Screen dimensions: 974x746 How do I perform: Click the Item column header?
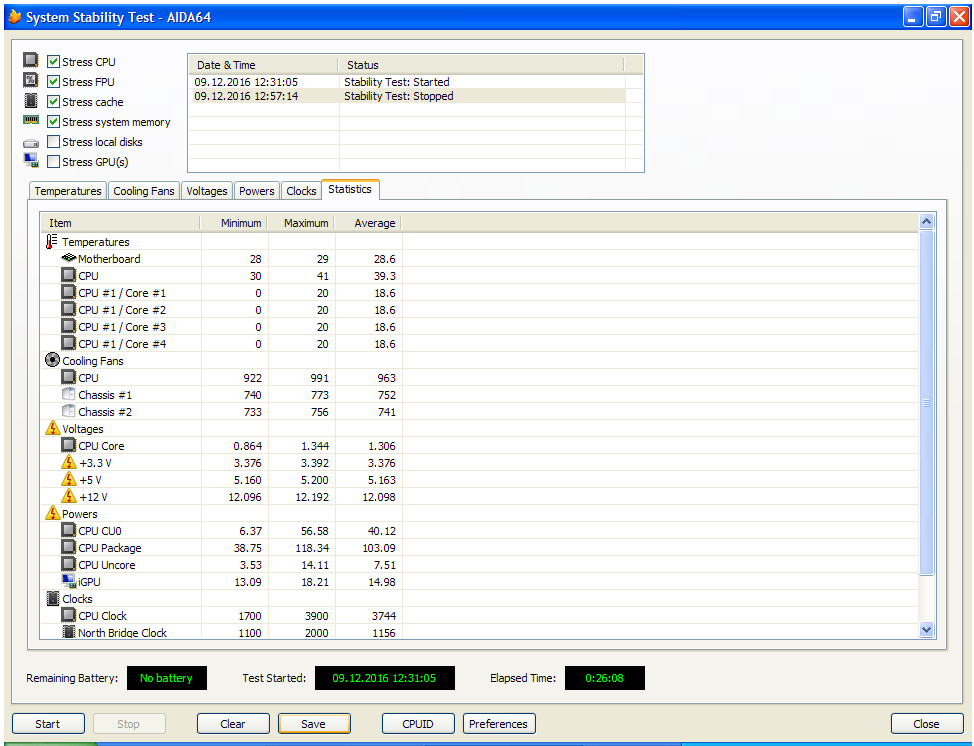pos(121,223)
